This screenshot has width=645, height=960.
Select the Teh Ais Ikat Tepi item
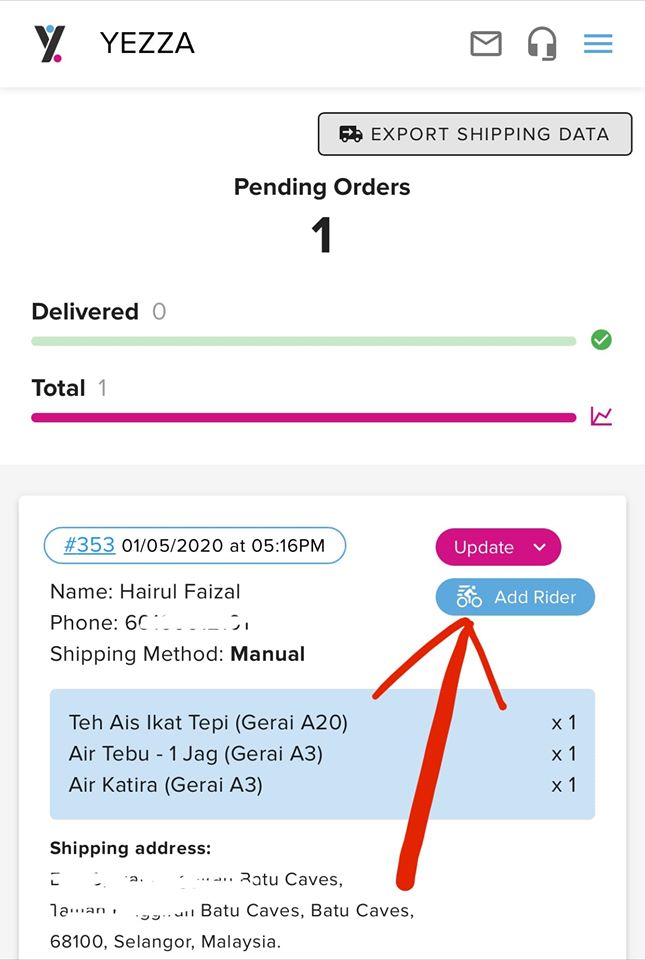point(208,722)
